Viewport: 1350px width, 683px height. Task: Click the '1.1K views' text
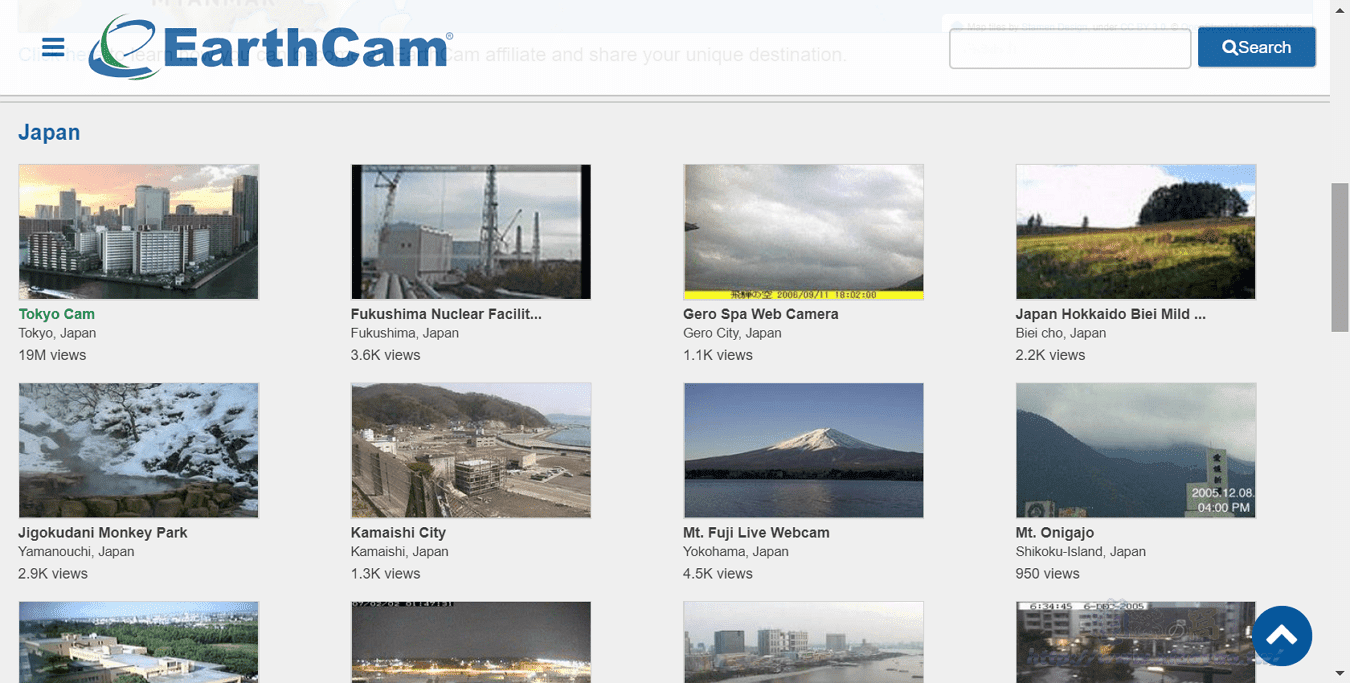(718, 355)
